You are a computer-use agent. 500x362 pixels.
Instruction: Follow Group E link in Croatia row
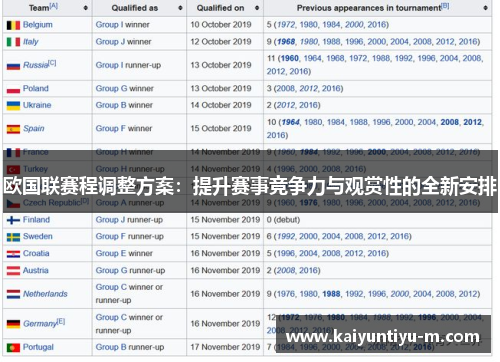tap(111, 253)
